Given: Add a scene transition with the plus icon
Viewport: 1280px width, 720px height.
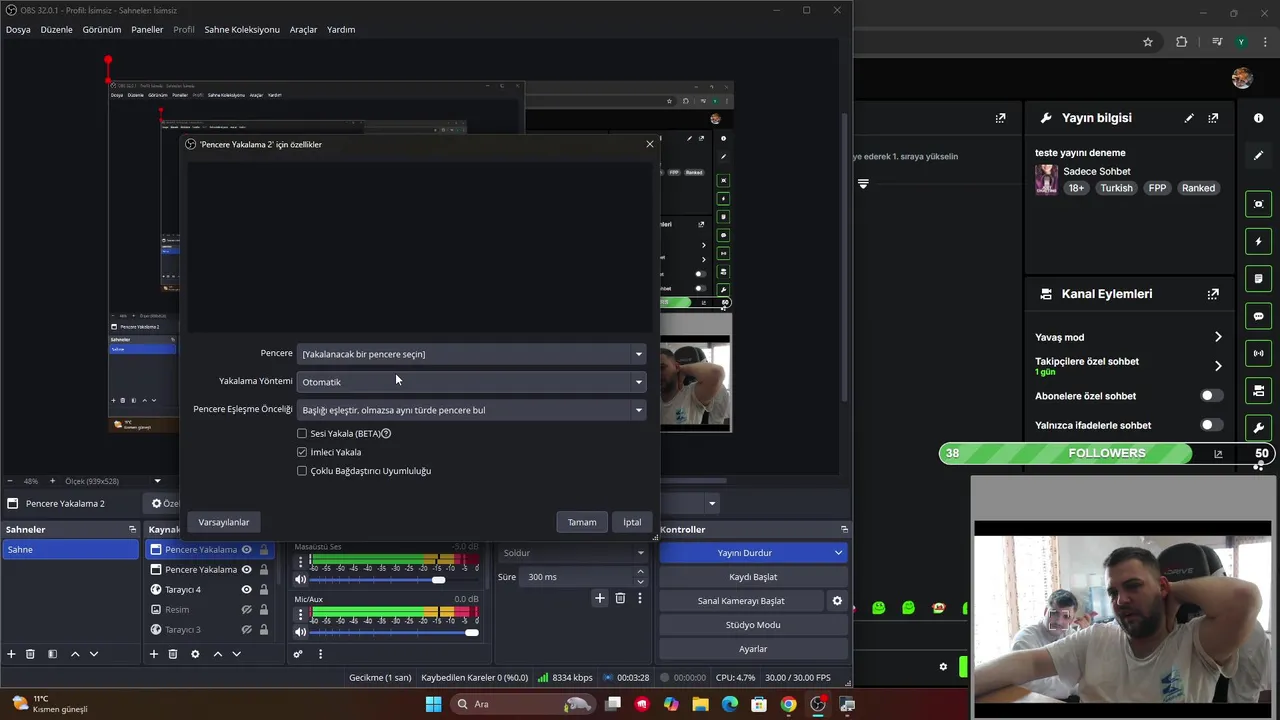Looking at the screenshot, I should pyautogui.click(x=600, y=598).
